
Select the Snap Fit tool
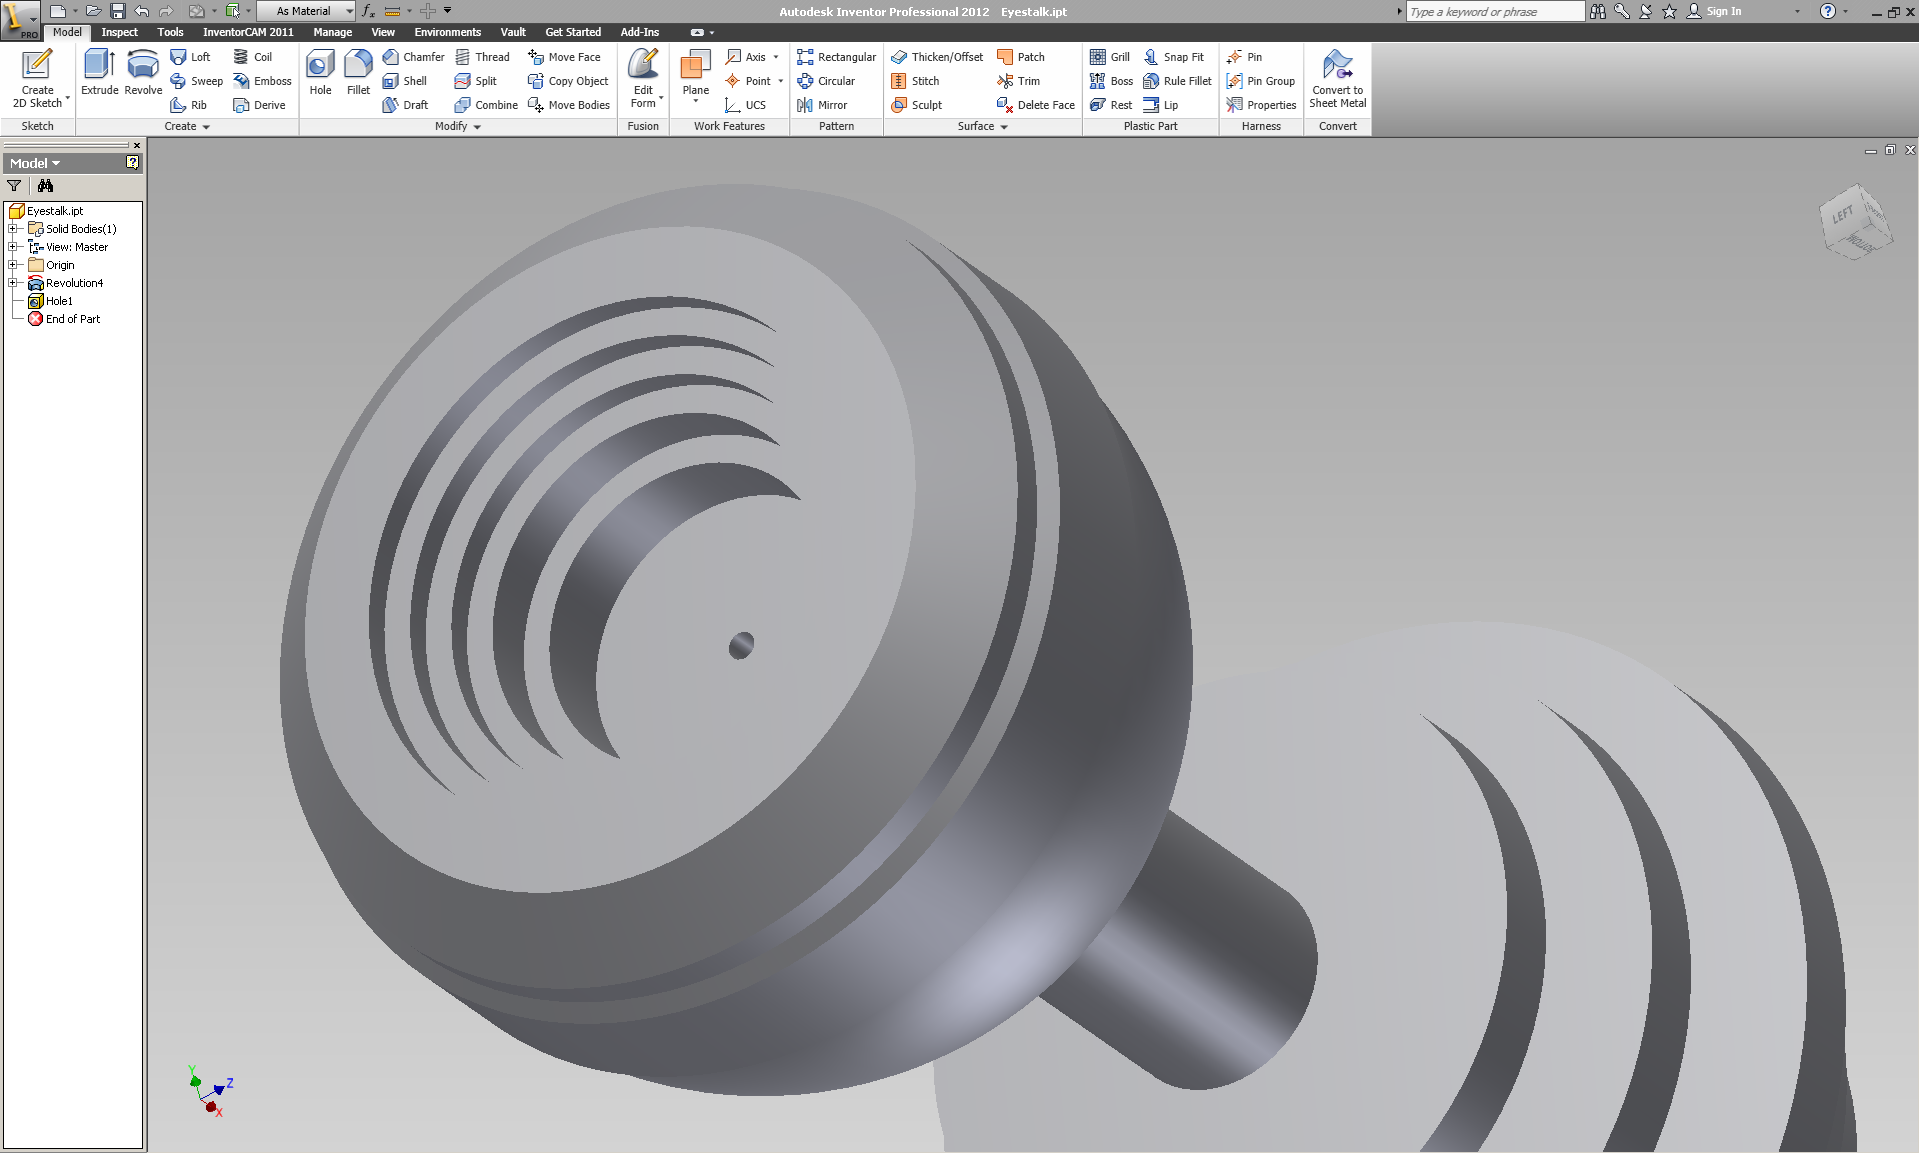[x=1174, y=57]
